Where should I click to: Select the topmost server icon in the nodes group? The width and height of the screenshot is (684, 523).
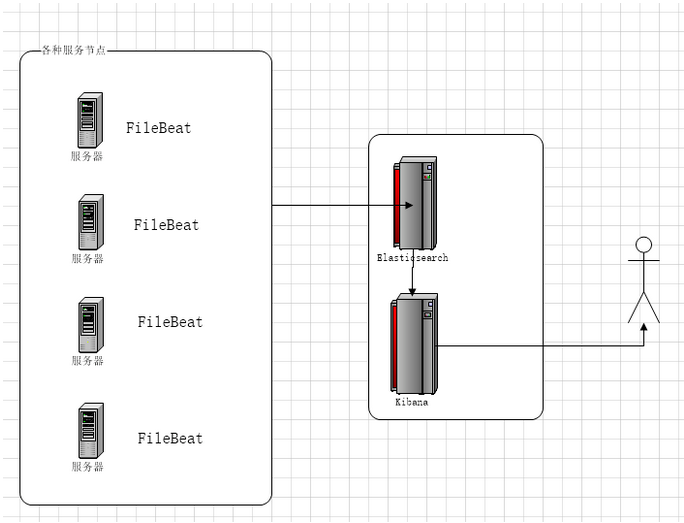pyautogui.click(x=88, y=120)
